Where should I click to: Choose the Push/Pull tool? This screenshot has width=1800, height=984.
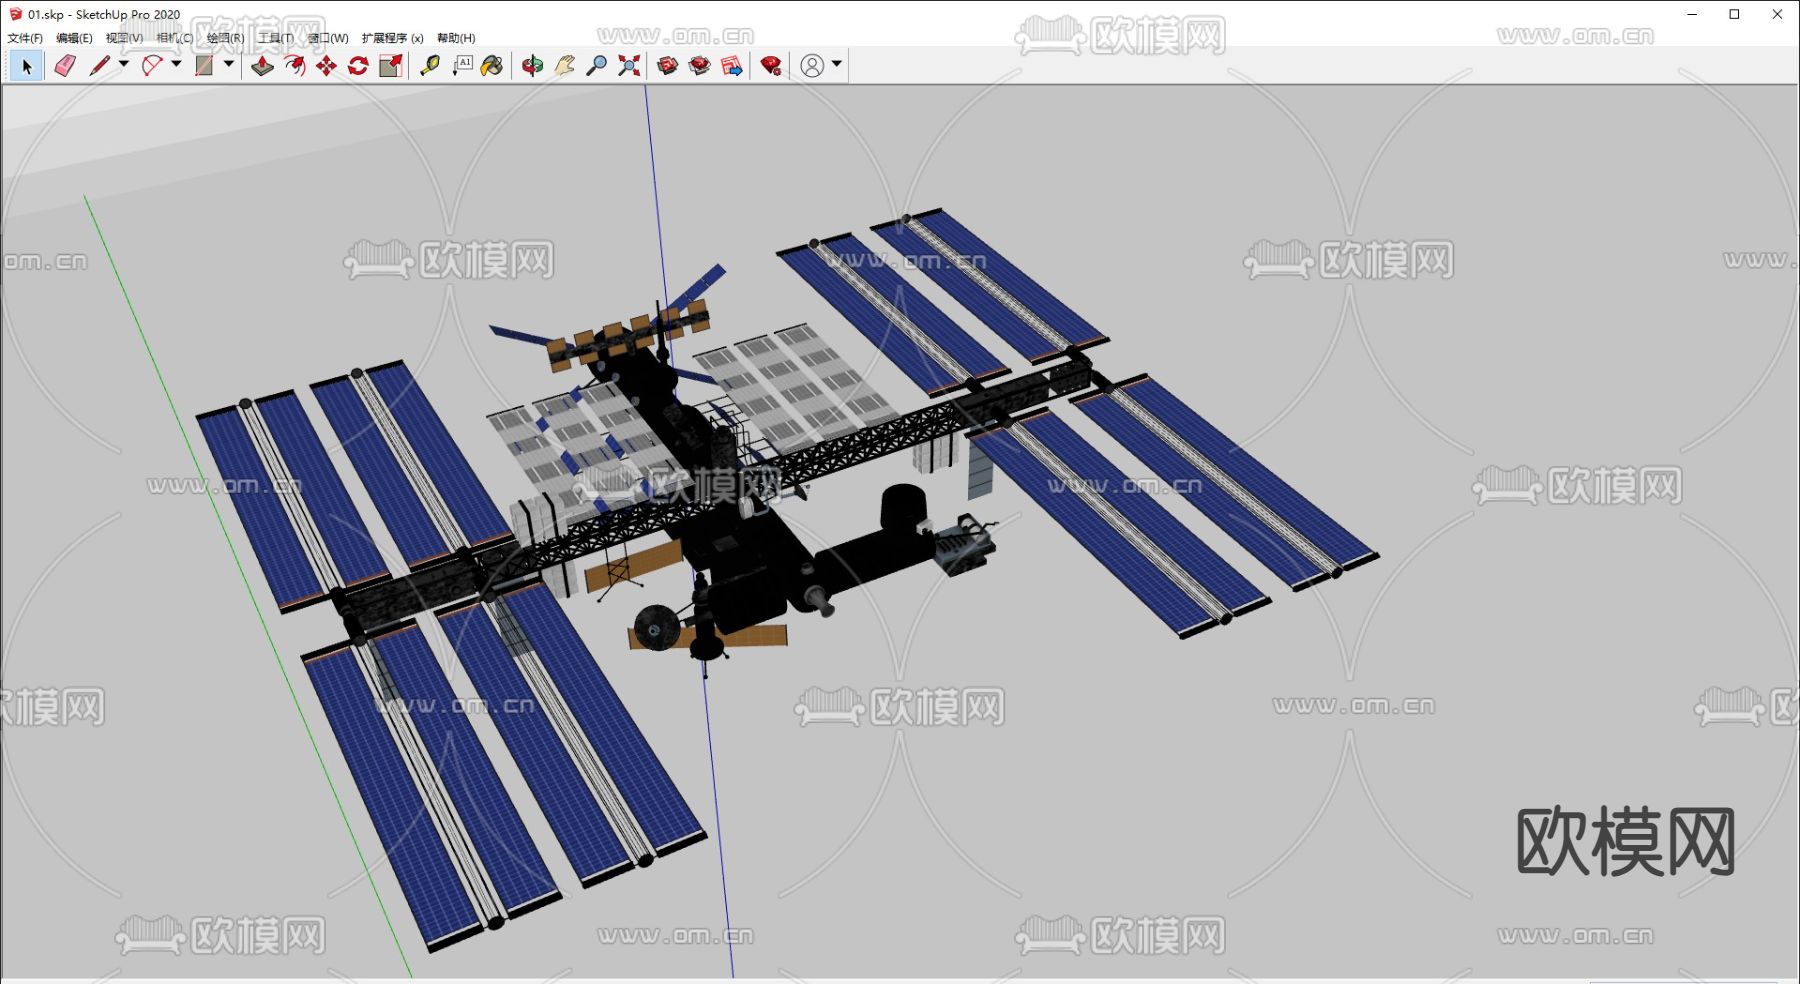(262, 66)
